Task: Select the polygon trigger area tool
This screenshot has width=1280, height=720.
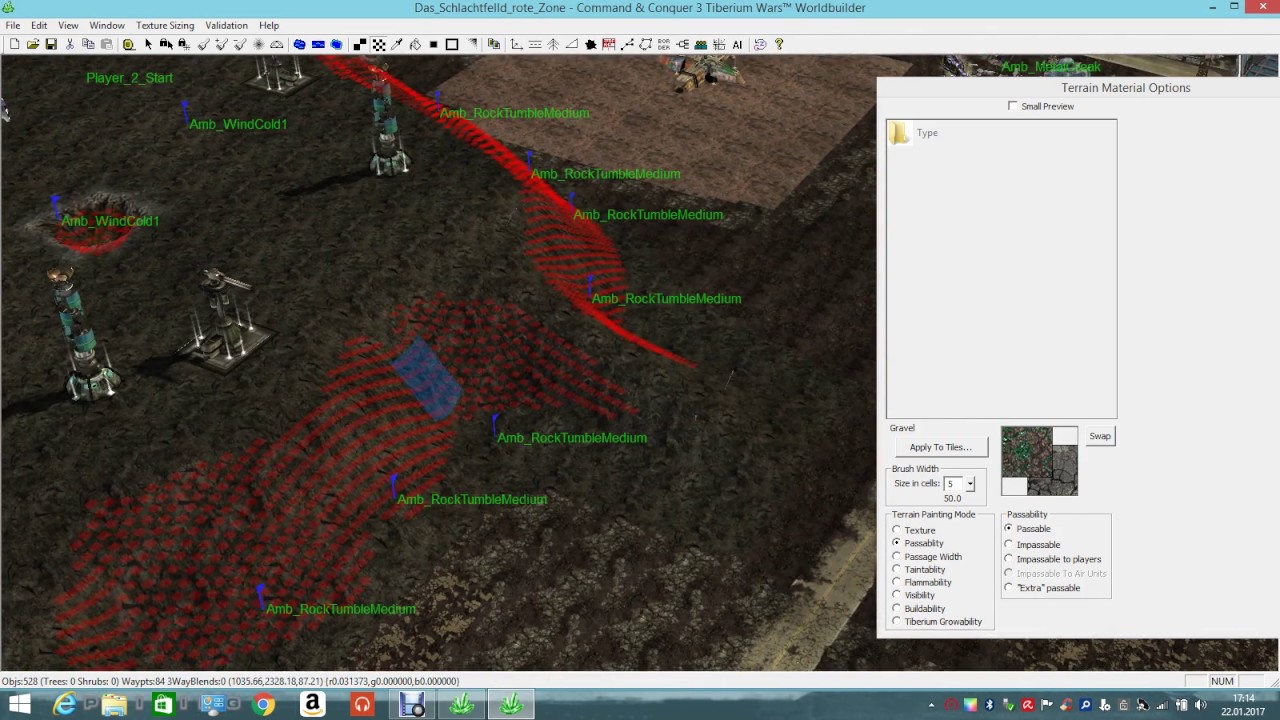Action: [646, 44]
